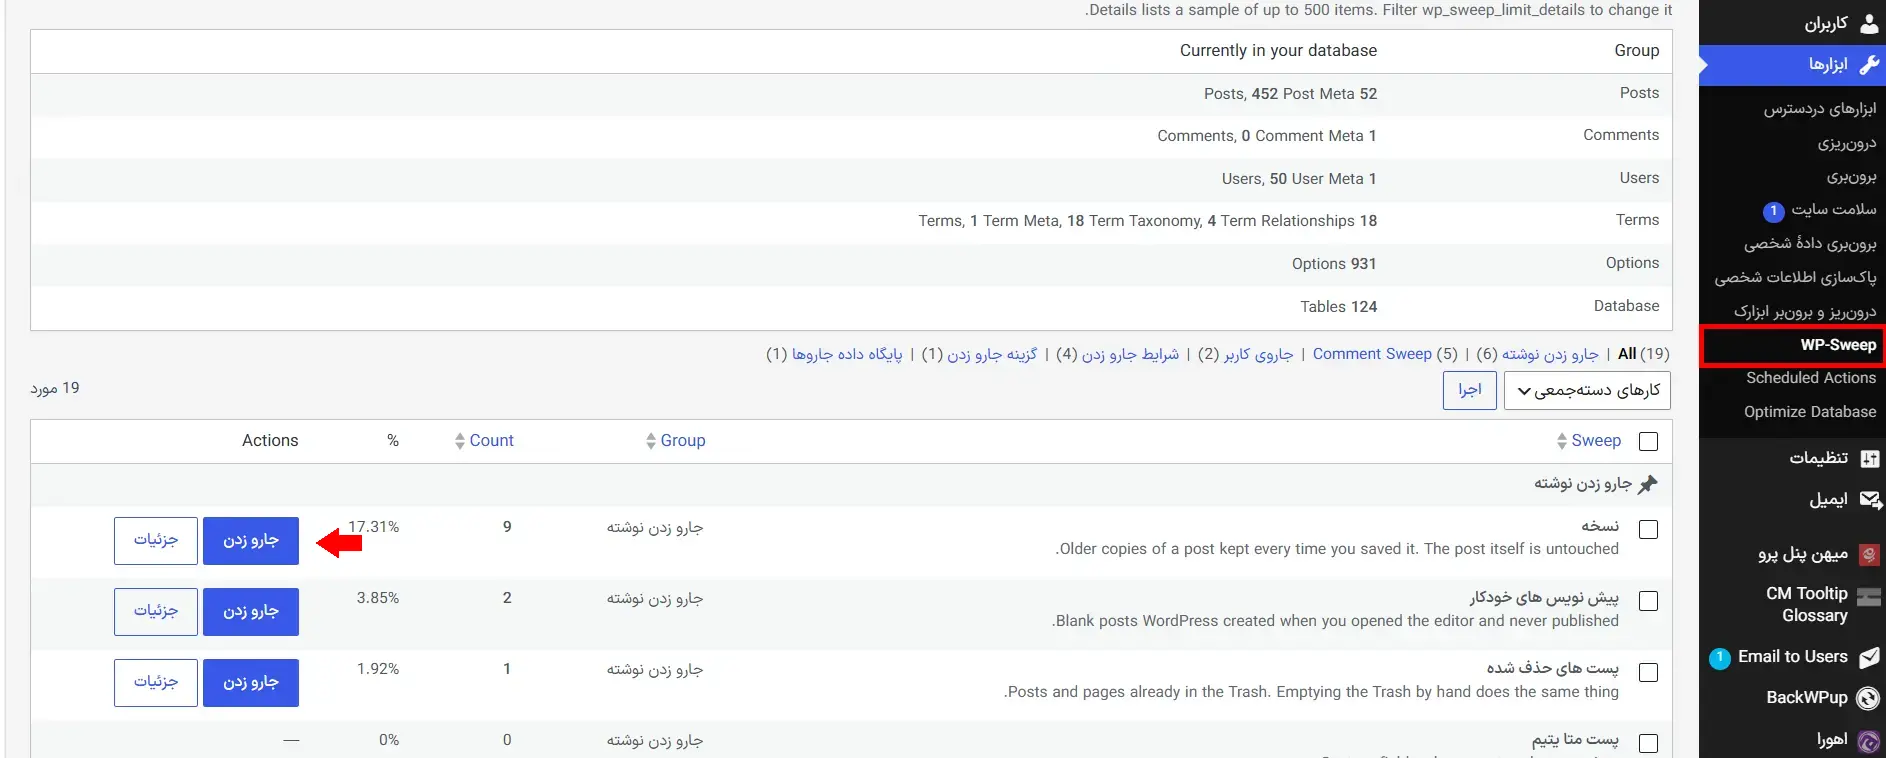1886x758 pixels.
Task: Click the Email (ایمیل) envelope icon
Action: coord(1869,499)
